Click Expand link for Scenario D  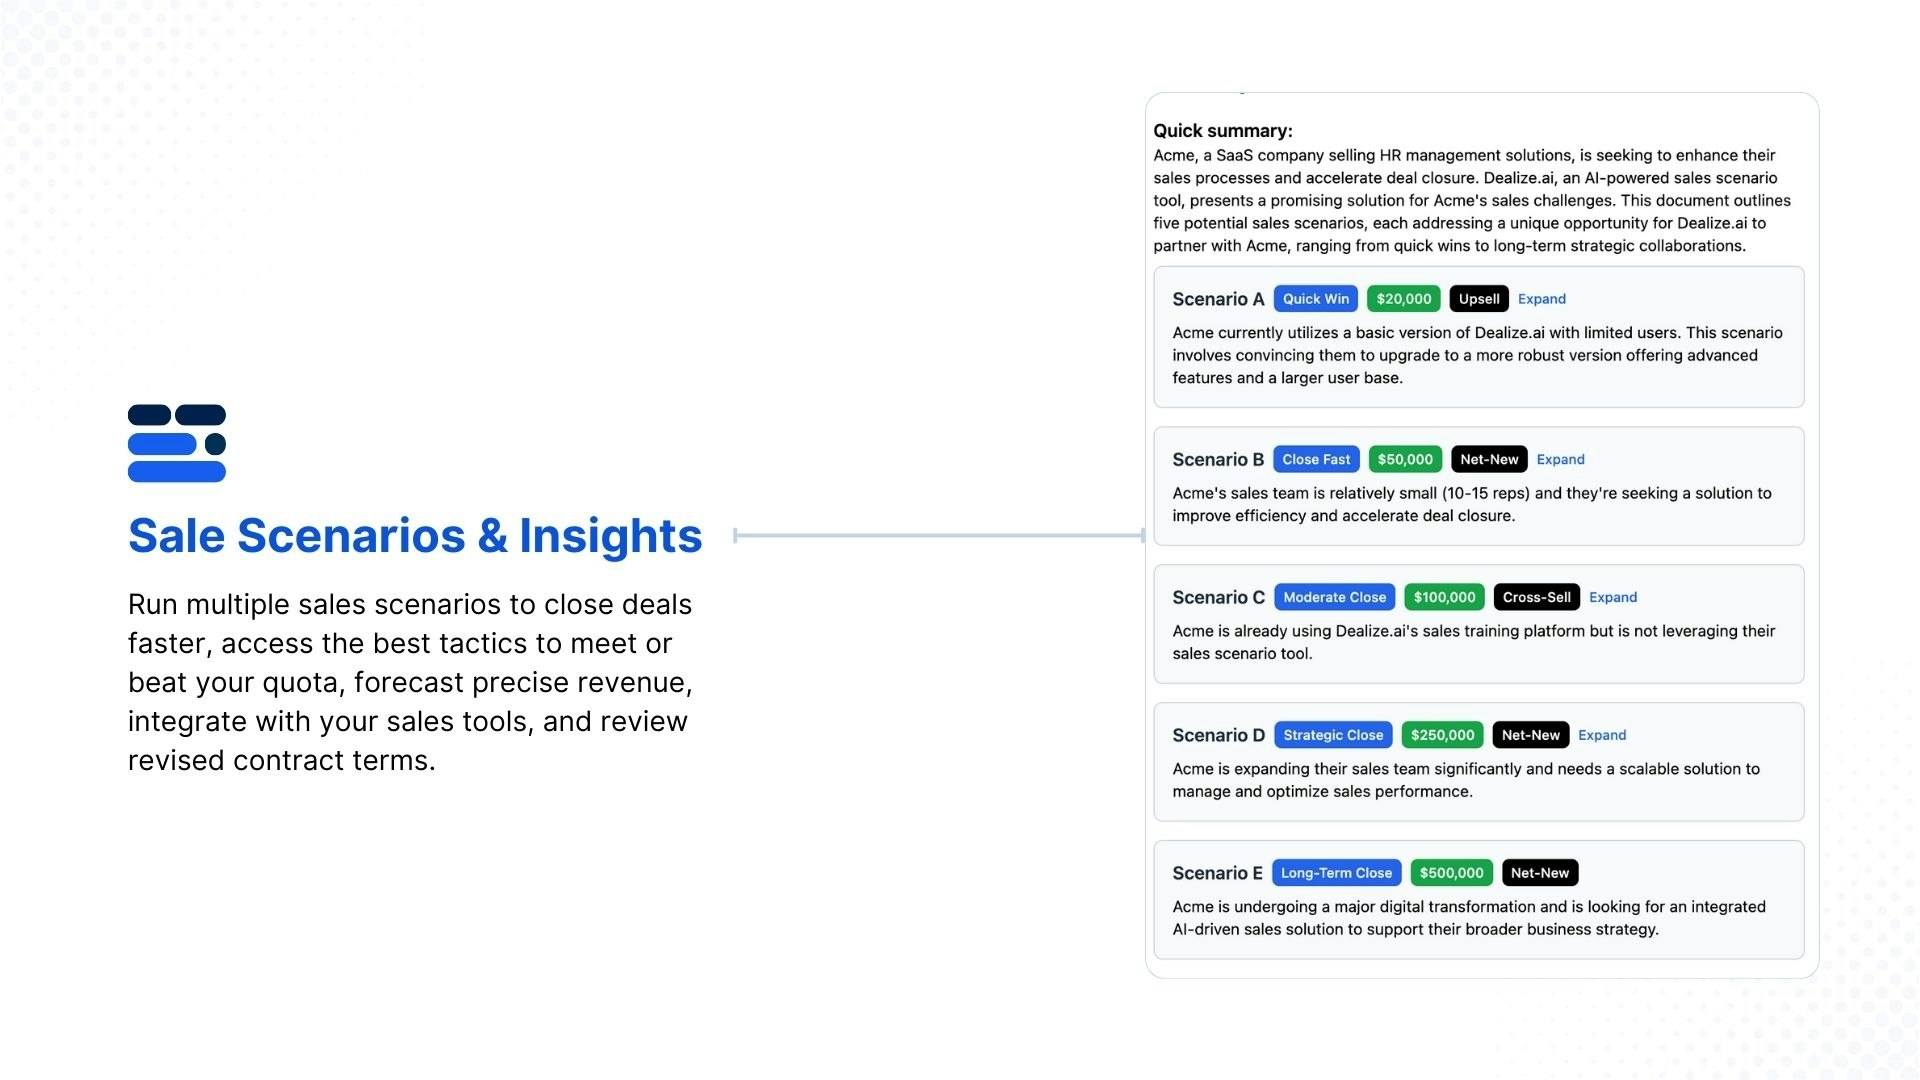[x=1602, y=735]
